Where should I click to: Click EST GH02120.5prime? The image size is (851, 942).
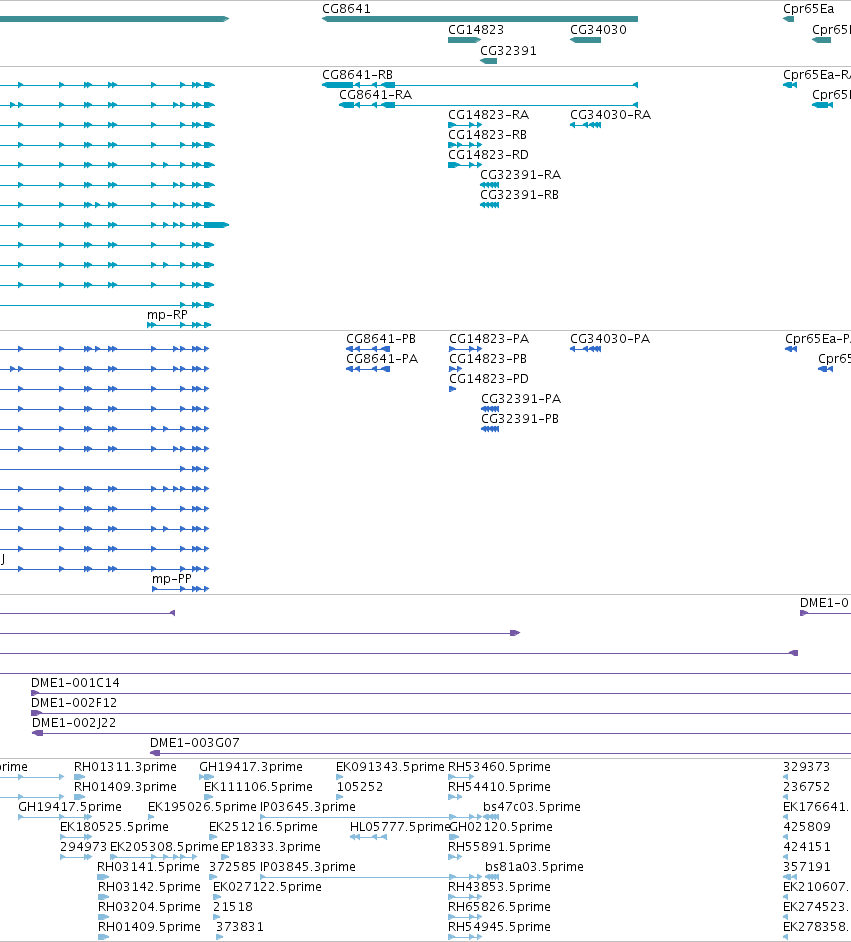pos(501,827)
